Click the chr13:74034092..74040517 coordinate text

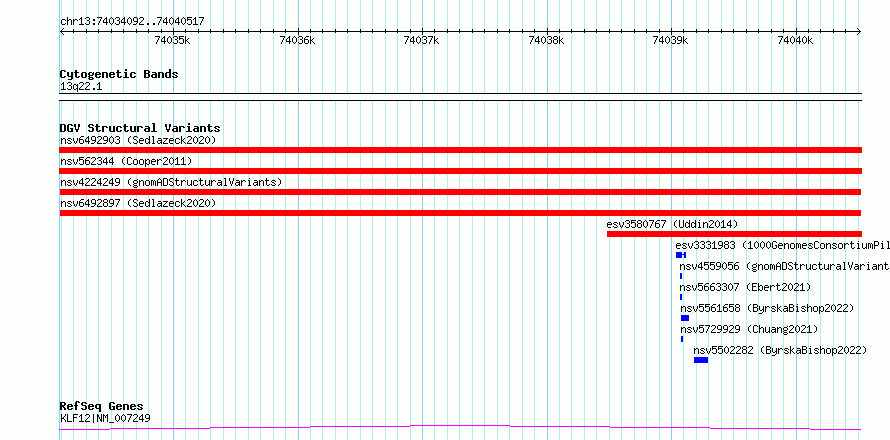pos(132,22)
